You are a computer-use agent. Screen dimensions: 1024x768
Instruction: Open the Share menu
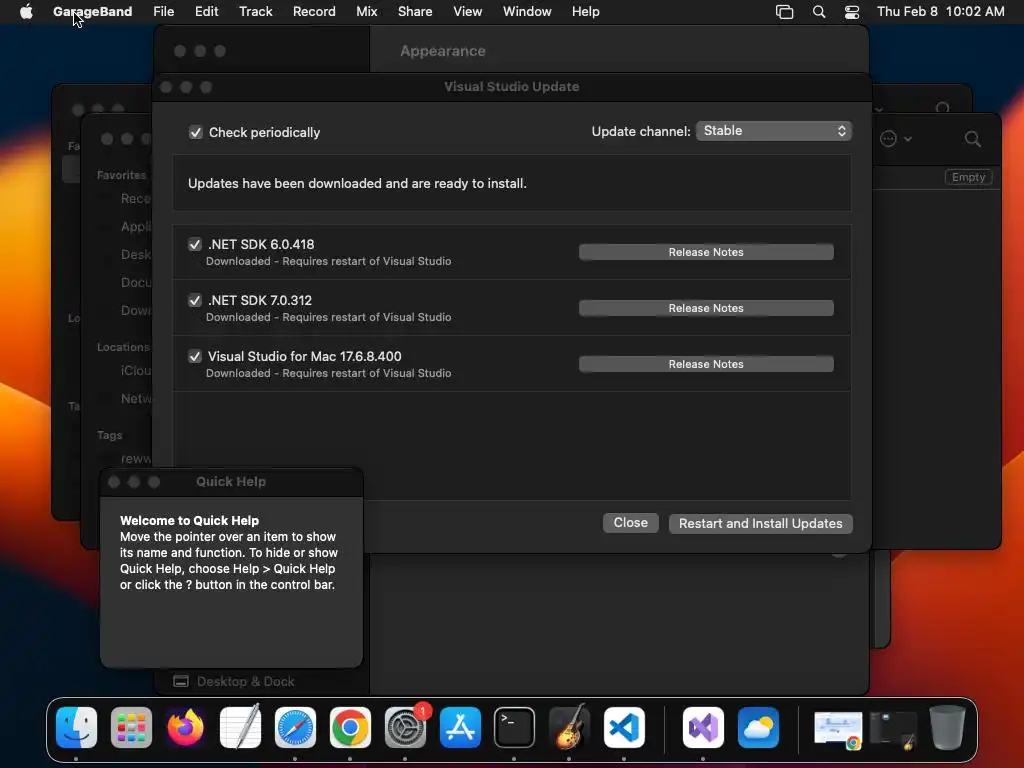(x=415, y=11)
